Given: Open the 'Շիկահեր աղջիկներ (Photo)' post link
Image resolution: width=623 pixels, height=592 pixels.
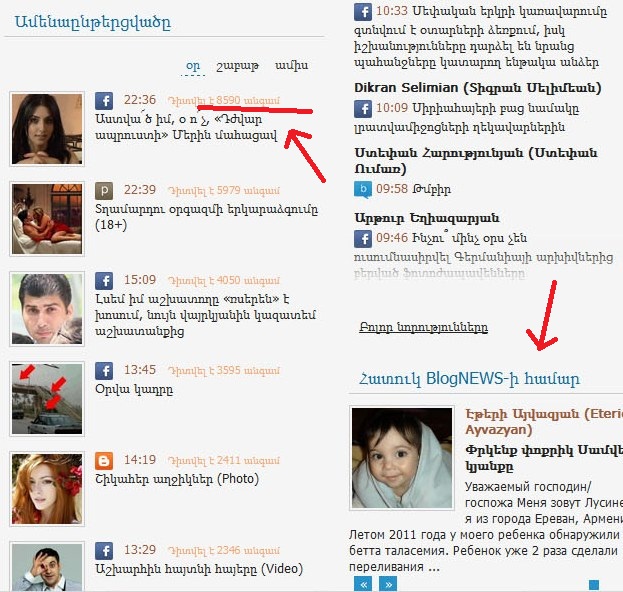Looking at the screenshot, I should coord(177,479).
